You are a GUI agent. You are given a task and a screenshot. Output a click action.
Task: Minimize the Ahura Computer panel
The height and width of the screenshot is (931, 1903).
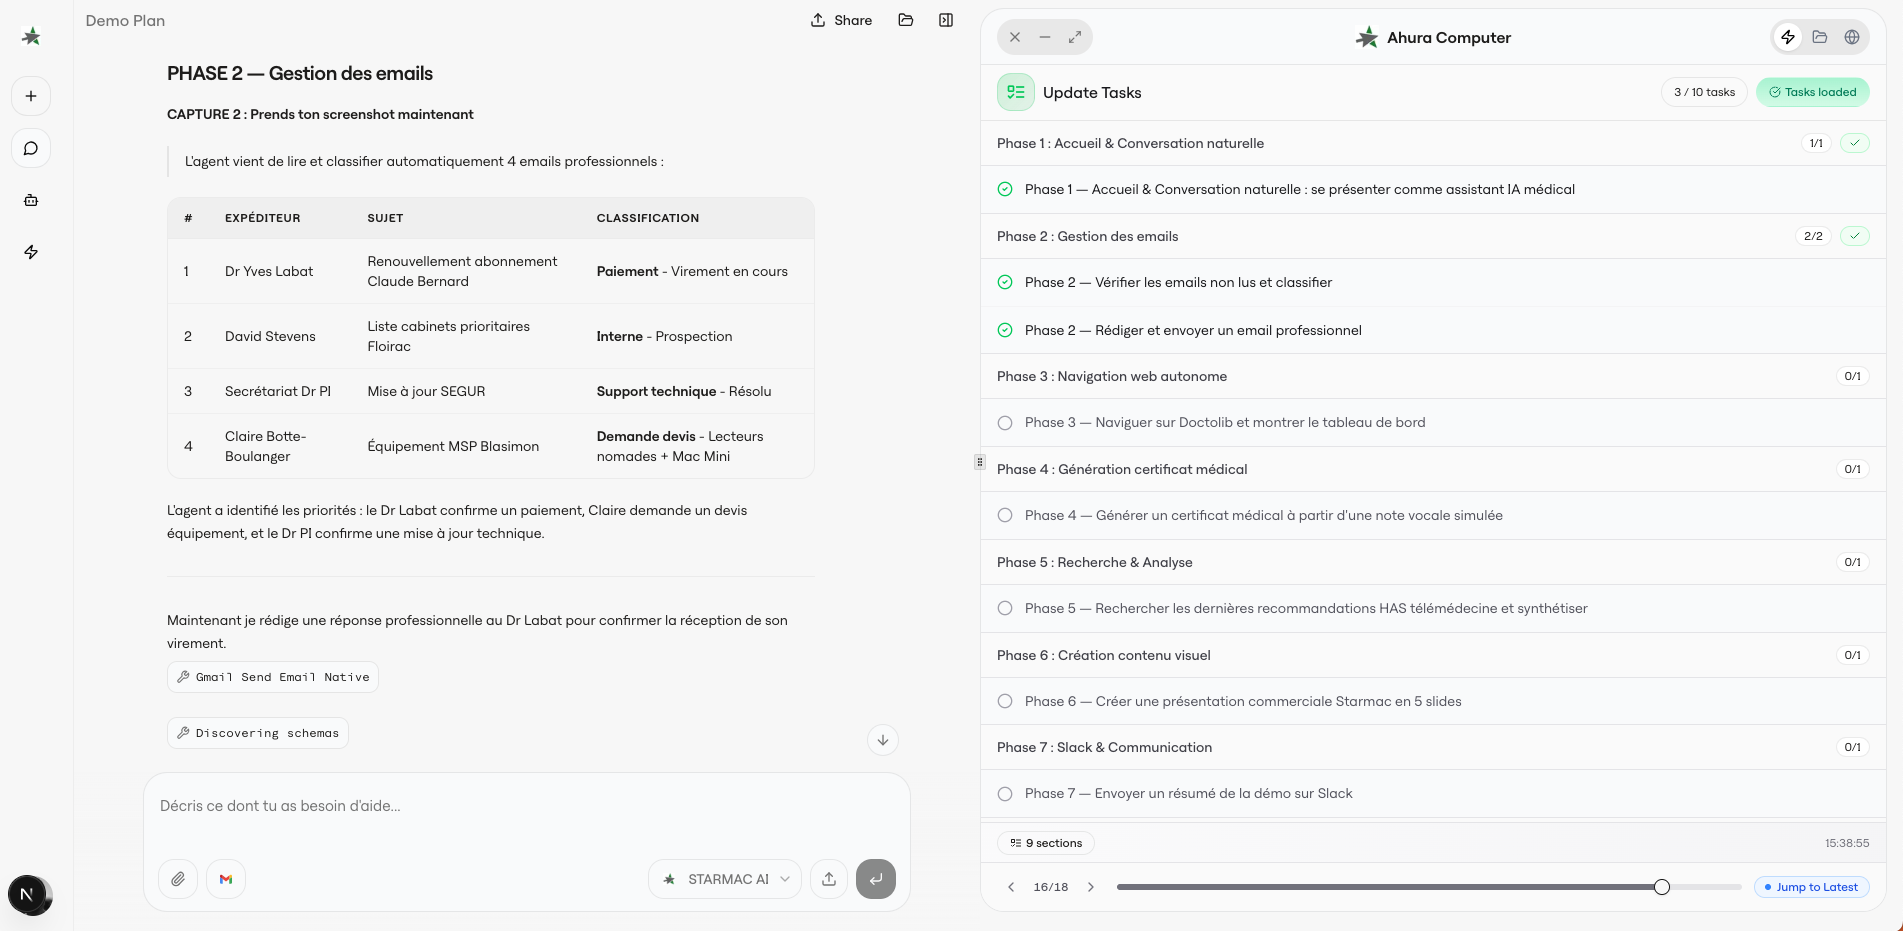click(x=1045, y=37)
